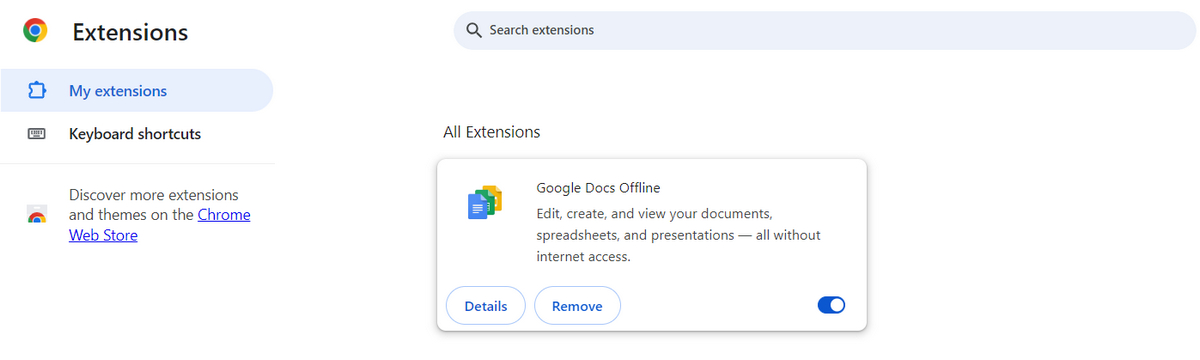Disable the Google Docs Offline toggle
This screenshot has width=1200, height=360.
[x=831, y=305]
